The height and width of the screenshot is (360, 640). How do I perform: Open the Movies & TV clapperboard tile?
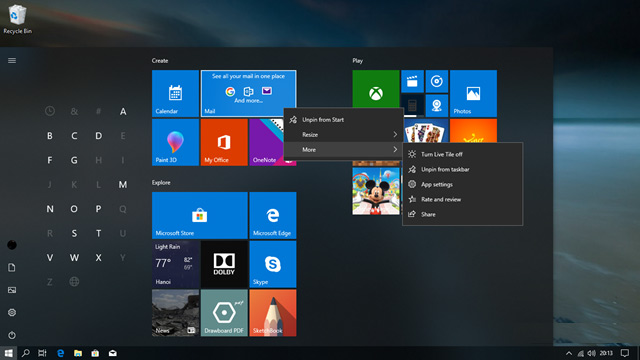point(412,81)
